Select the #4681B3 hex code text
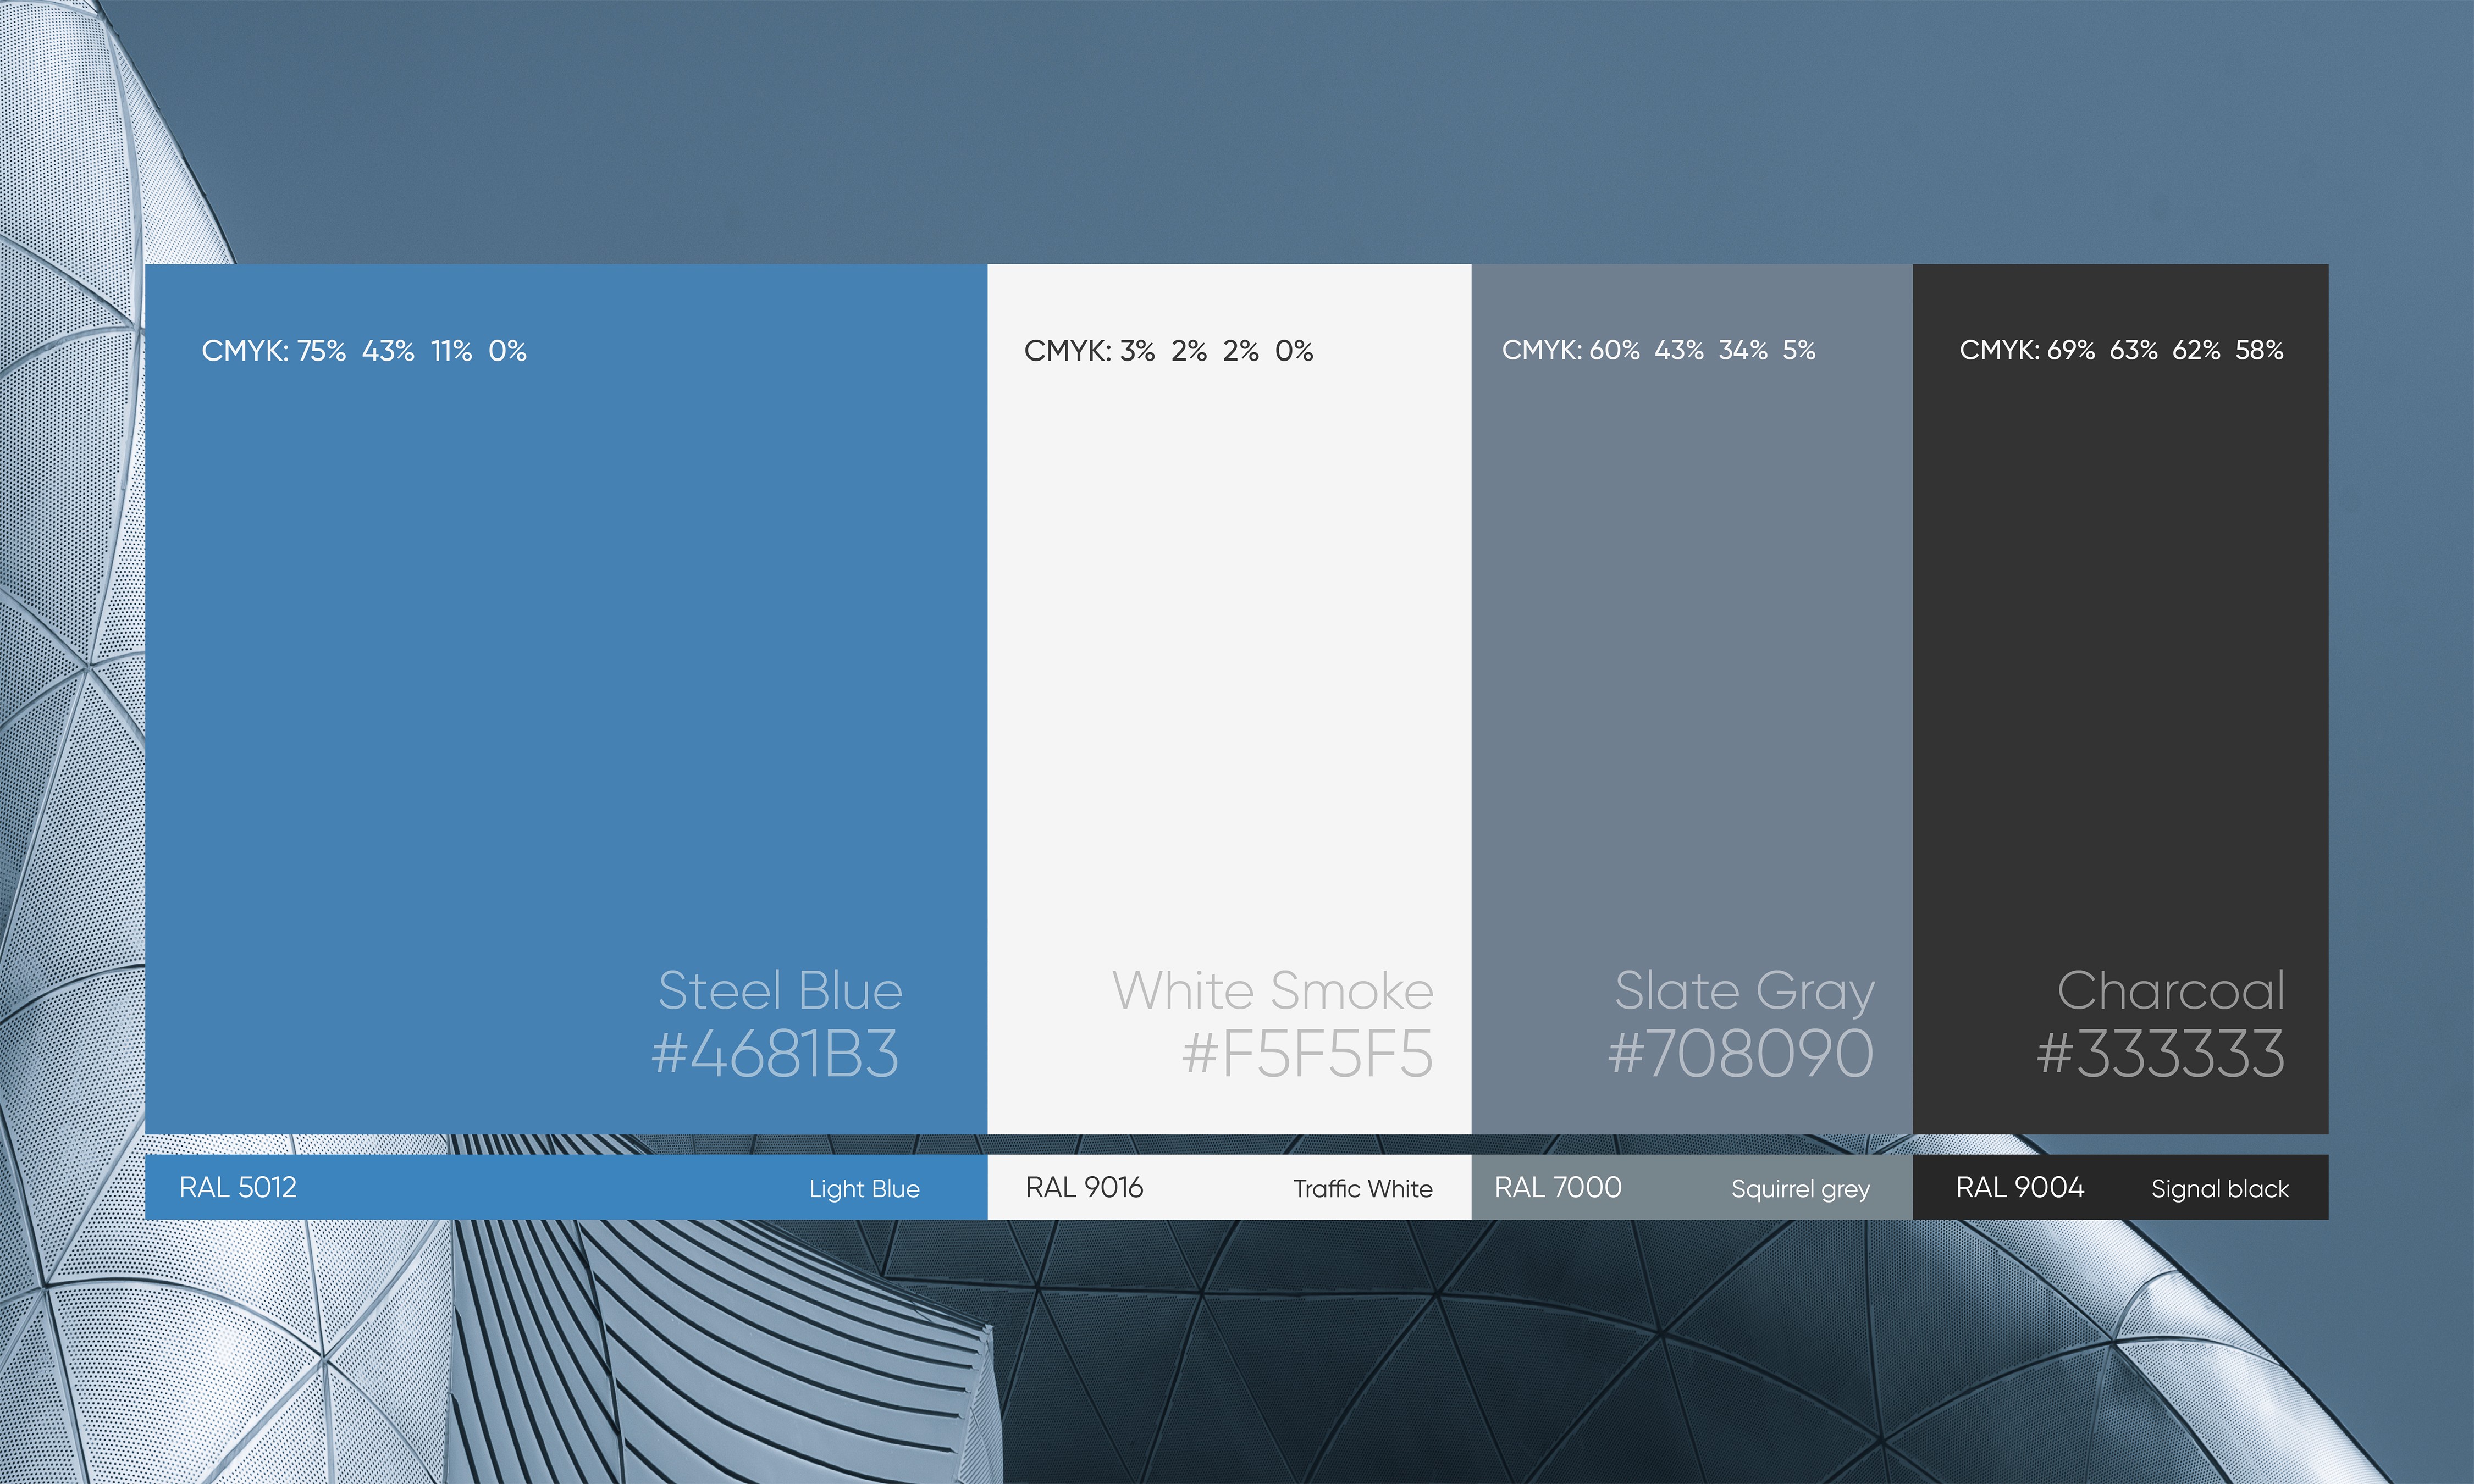The image size is (2474, 1484). pyautogui.click(x=775, y=1054)
